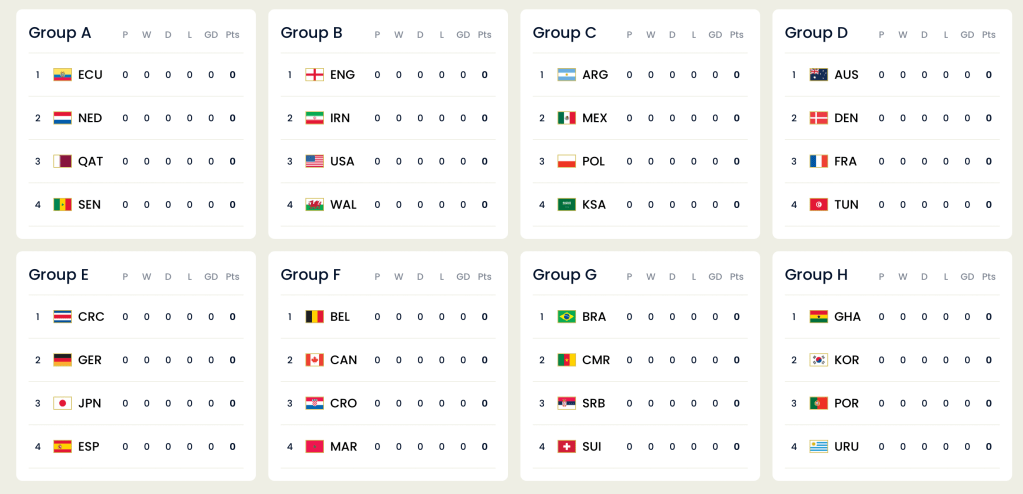Select the POR team name
Screen dimensions: 1023x494
pyautogui.click(x=847, y=404)
